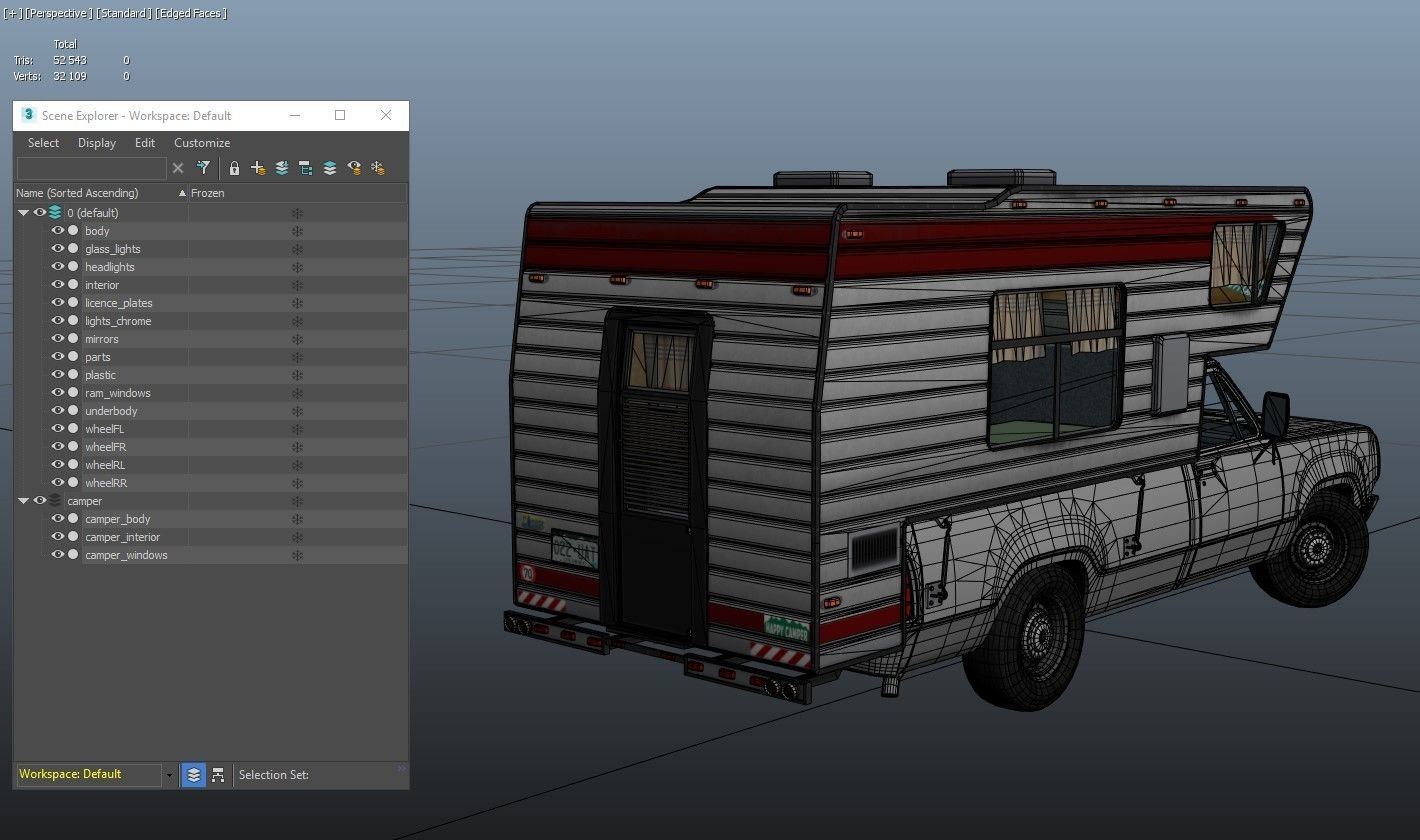Click the freeze all layers snowflake icon
Screen dimensions: 1420x840
pyautogui.click(x=378, y=168)
